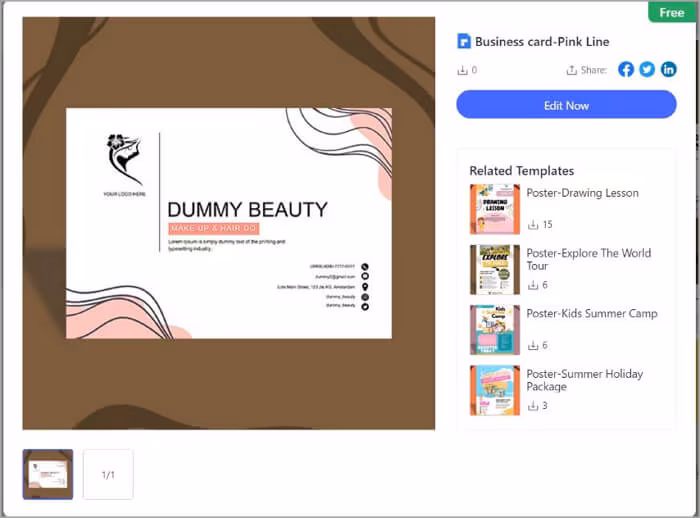The height and width of the screenshot is (518, 700).
Task: Click the download count icon beside 0
Action: pos(462,70)
